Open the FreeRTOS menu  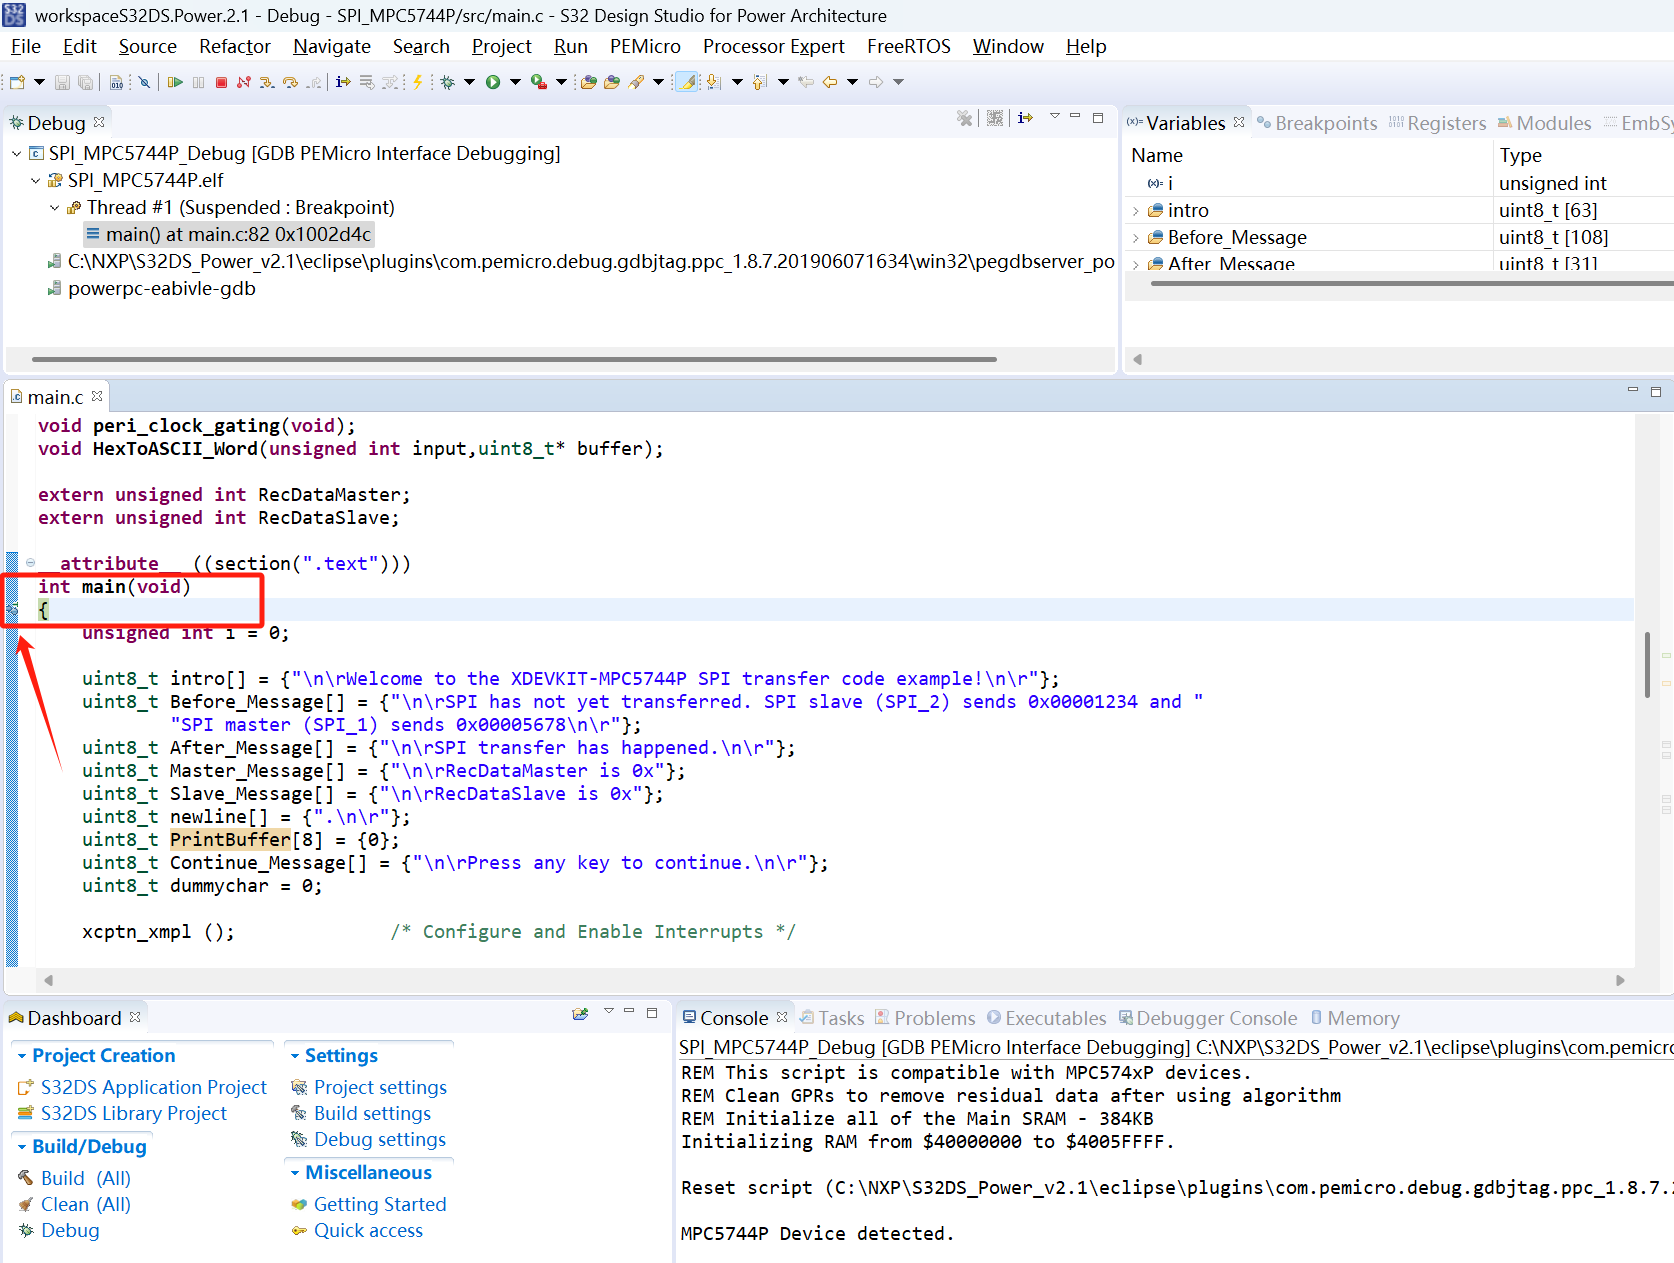click(908, 46)
